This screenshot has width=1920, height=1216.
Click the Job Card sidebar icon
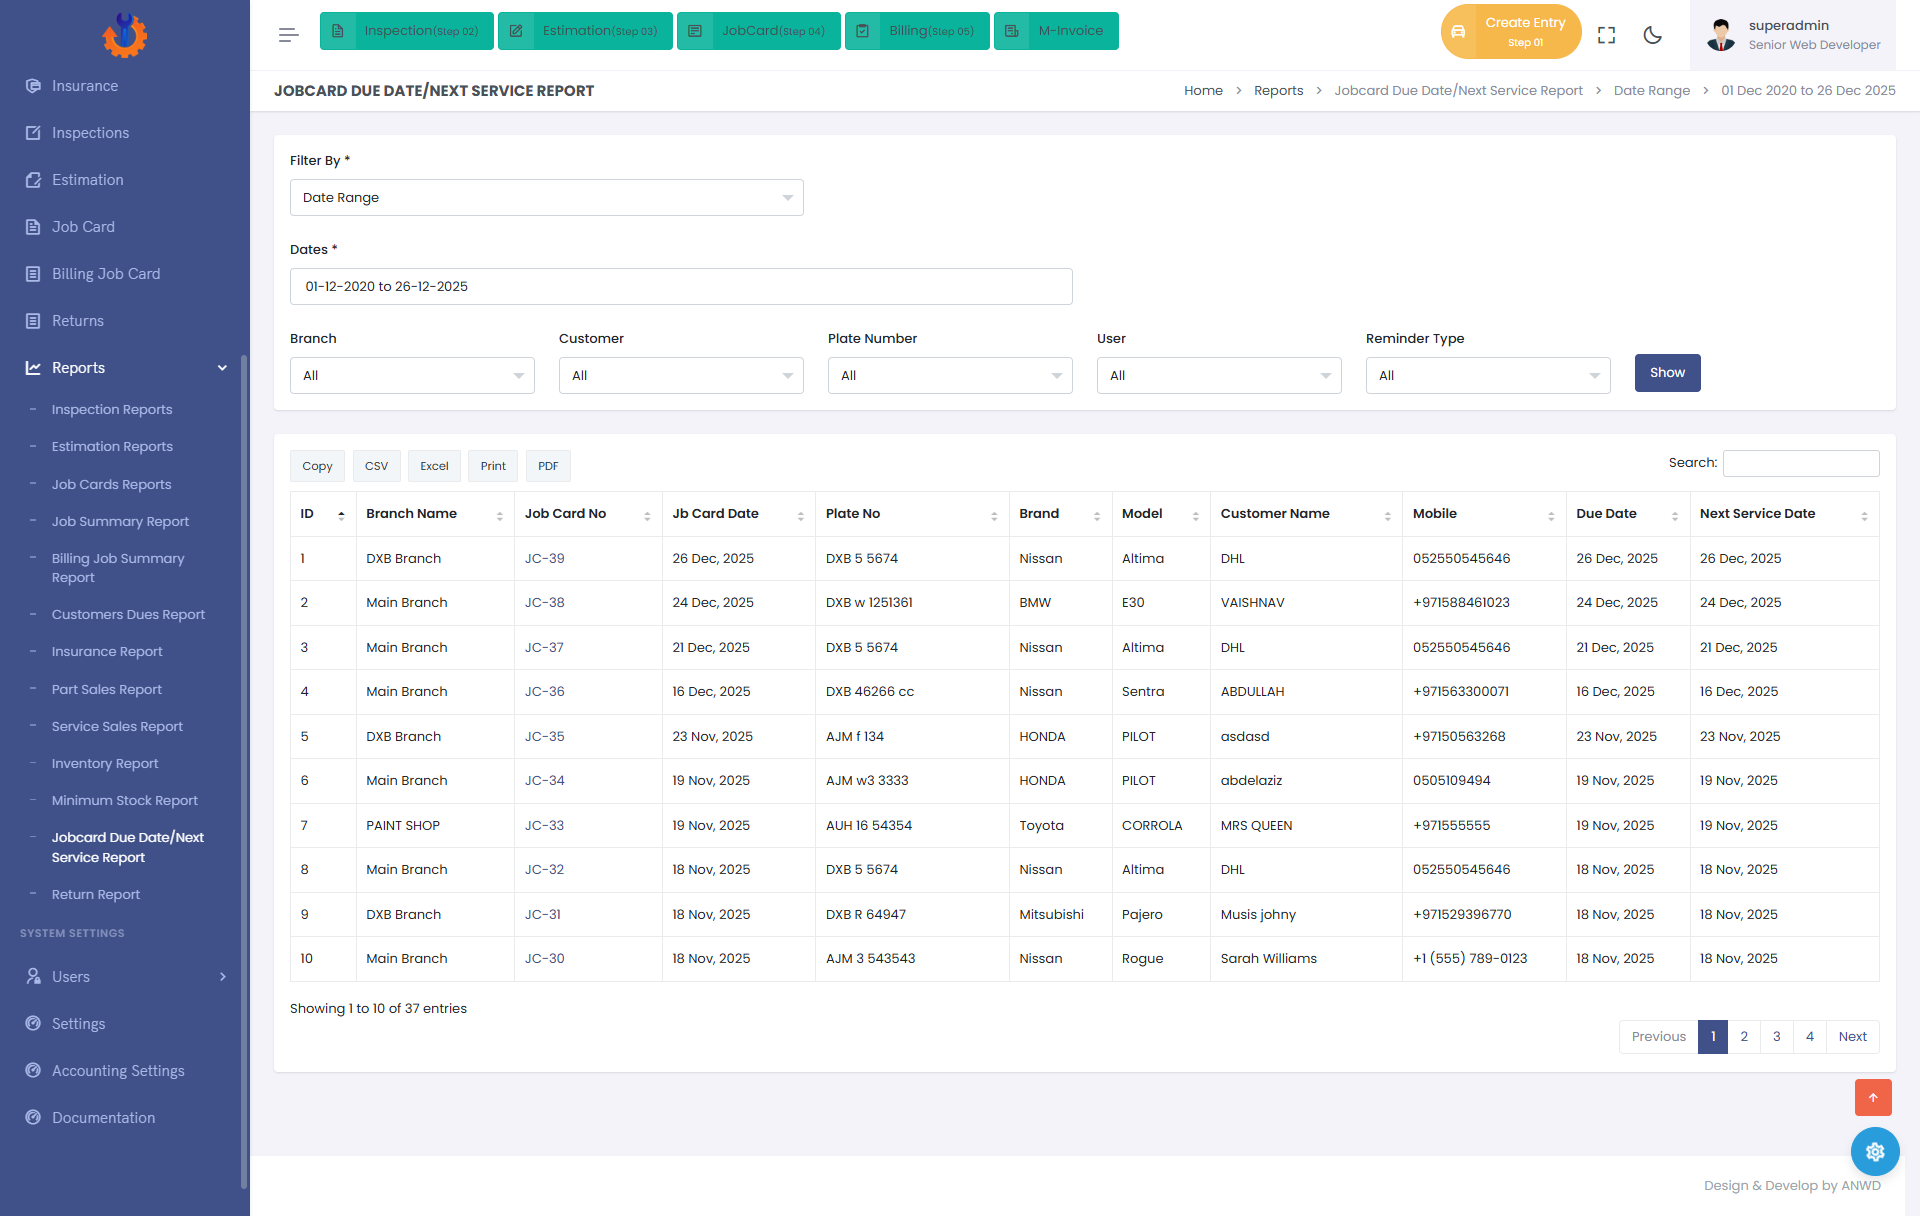(x=33, y=227)
